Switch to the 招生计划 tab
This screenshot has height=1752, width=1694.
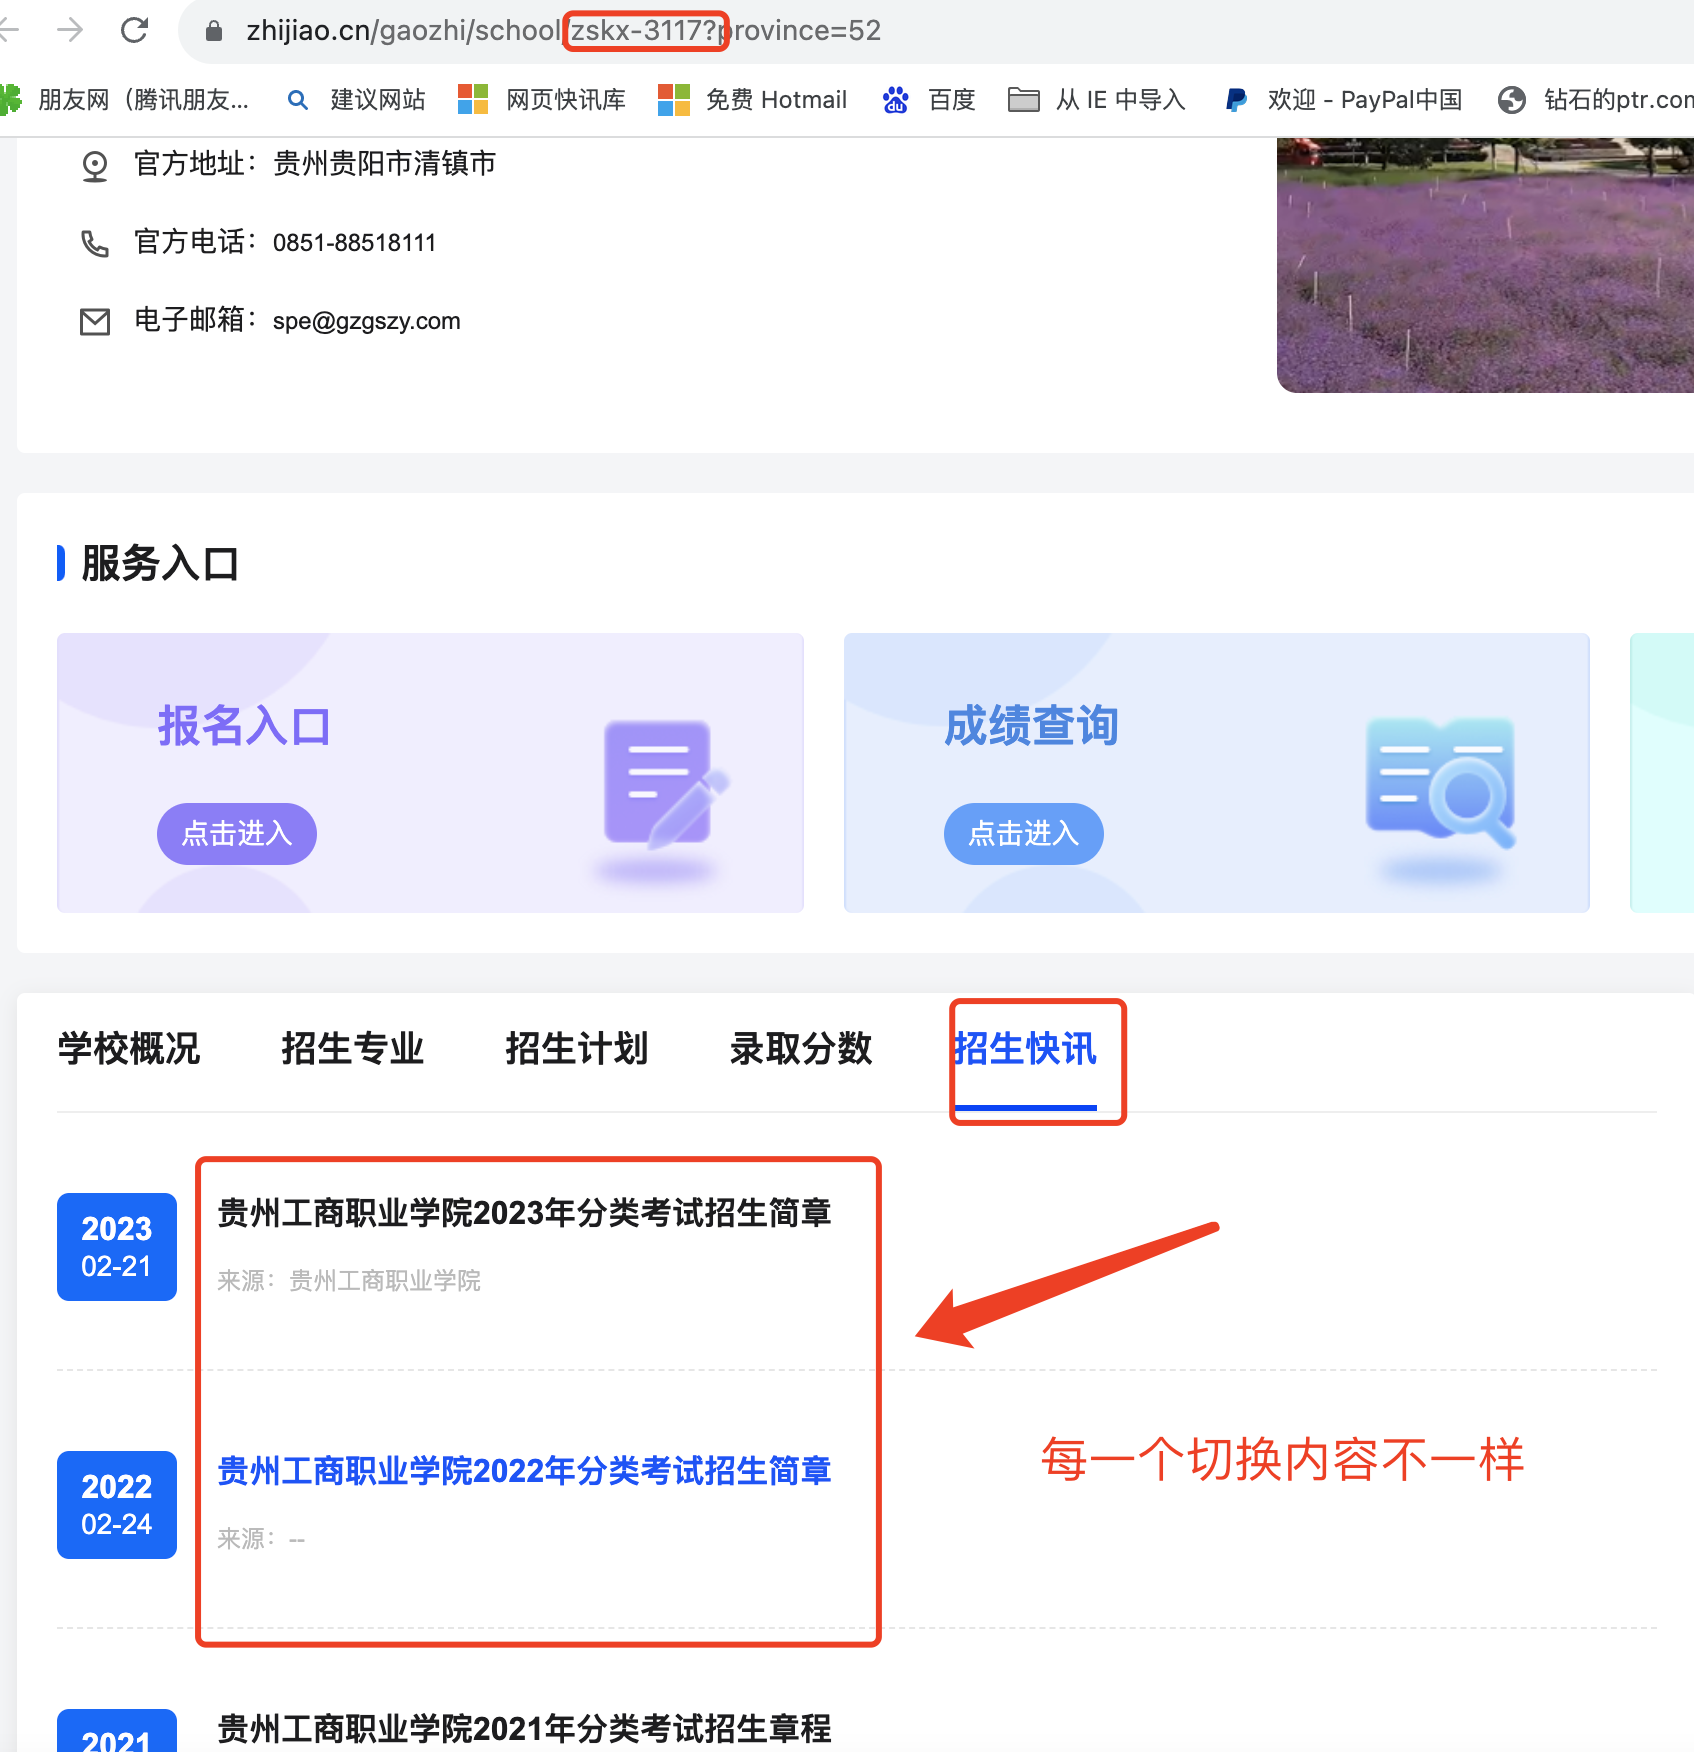click(577, 1049)
